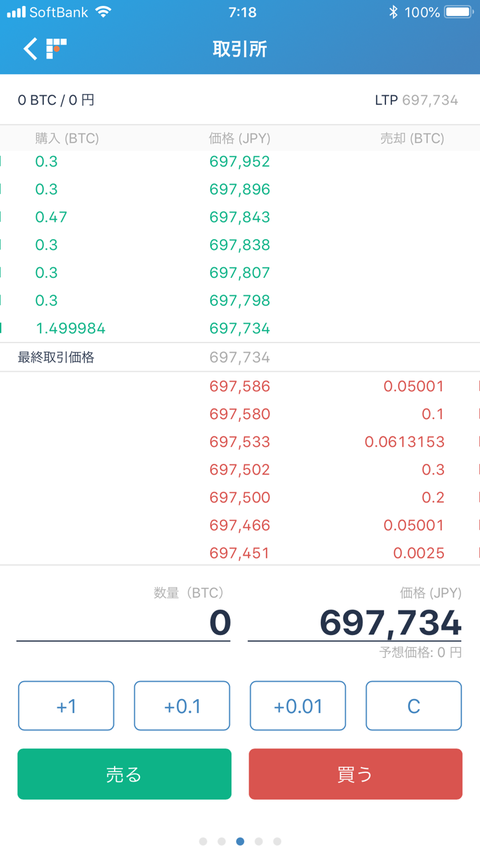The image size is (480, 853).
Task: Tap the back arrow in header
Action: tap(30, 49)
